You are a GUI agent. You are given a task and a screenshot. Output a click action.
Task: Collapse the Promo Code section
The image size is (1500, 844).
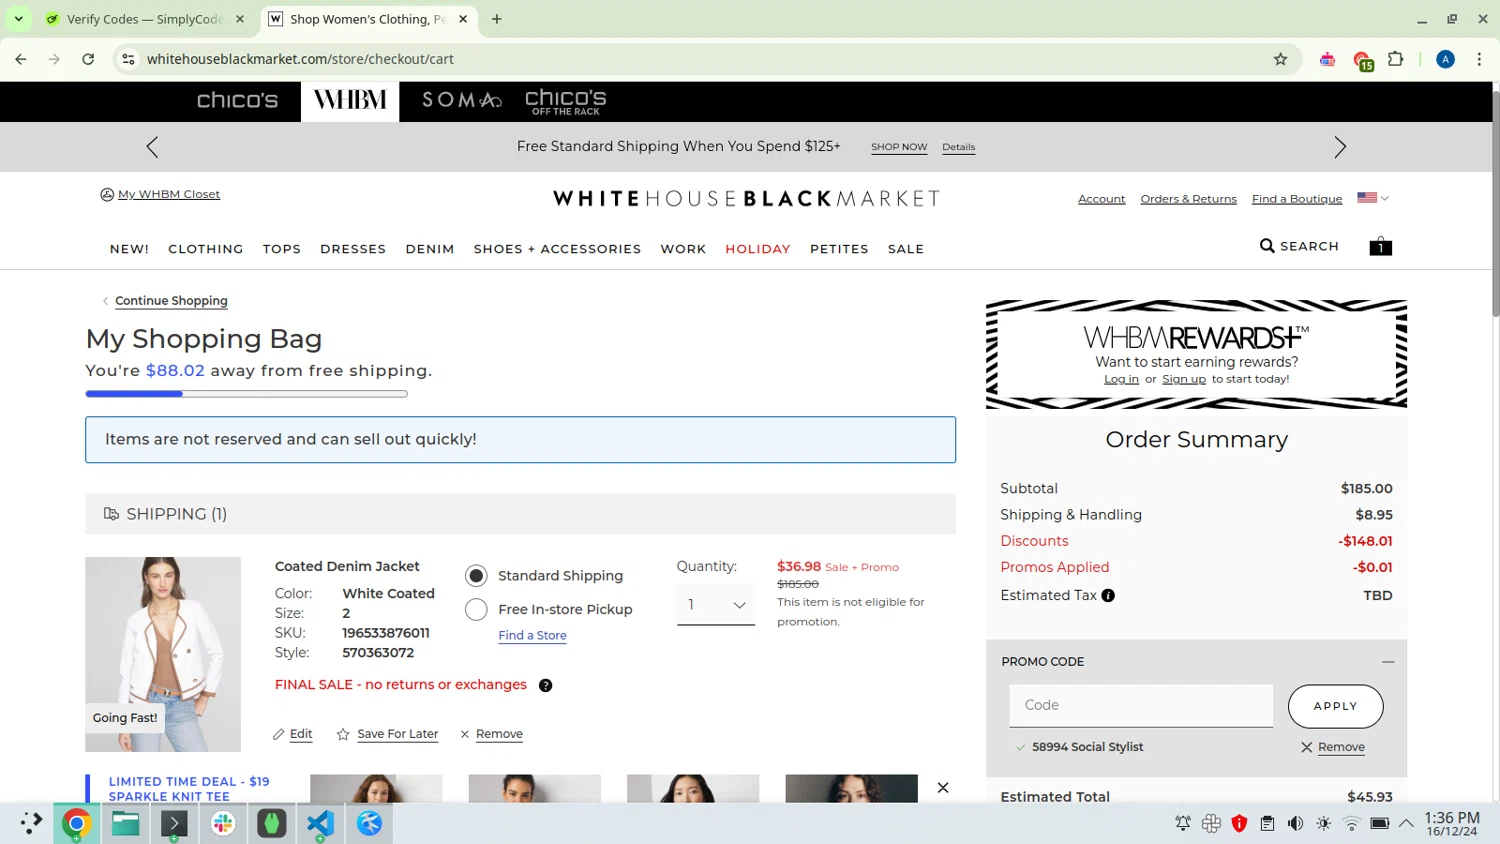pyautogui.click(x=1388, y=662)
